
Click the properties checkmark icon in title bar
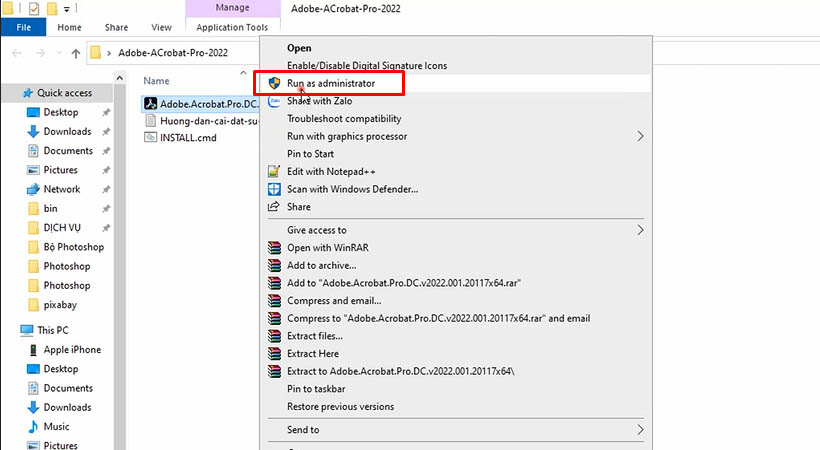pos(34,8)
